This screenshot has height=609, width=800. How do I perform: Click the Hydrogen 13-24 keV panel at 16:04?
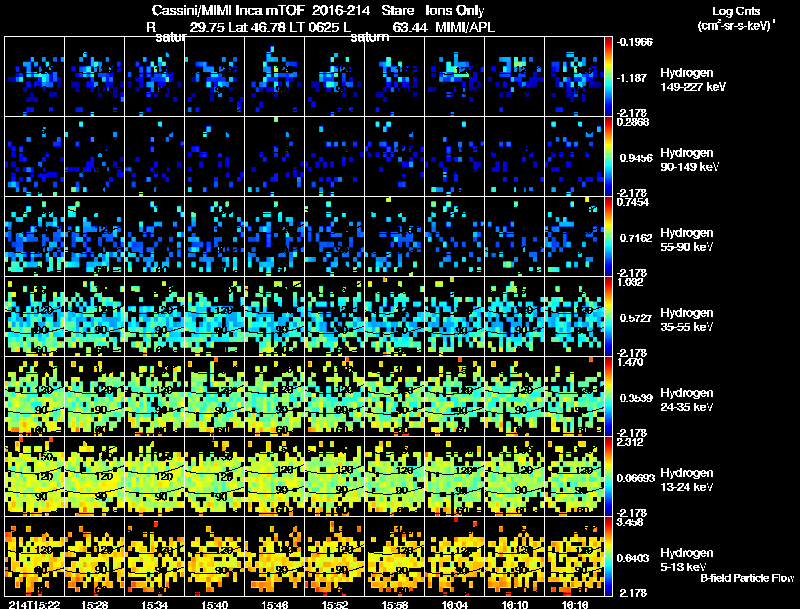[454, 476]
